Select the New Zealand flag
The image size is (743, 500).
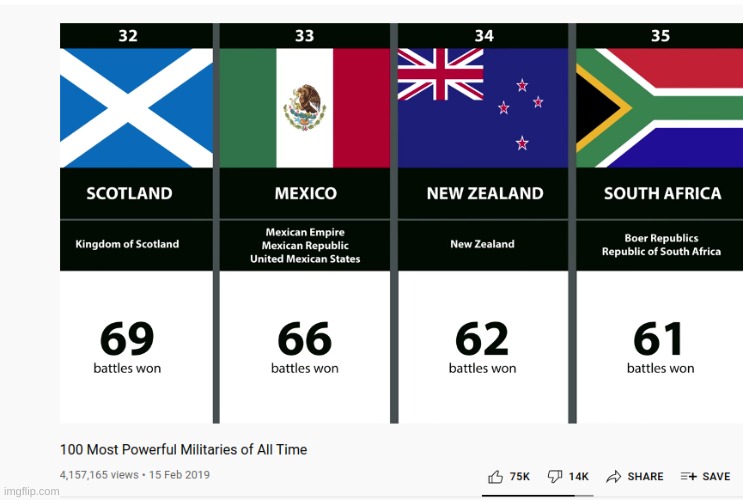482,108
